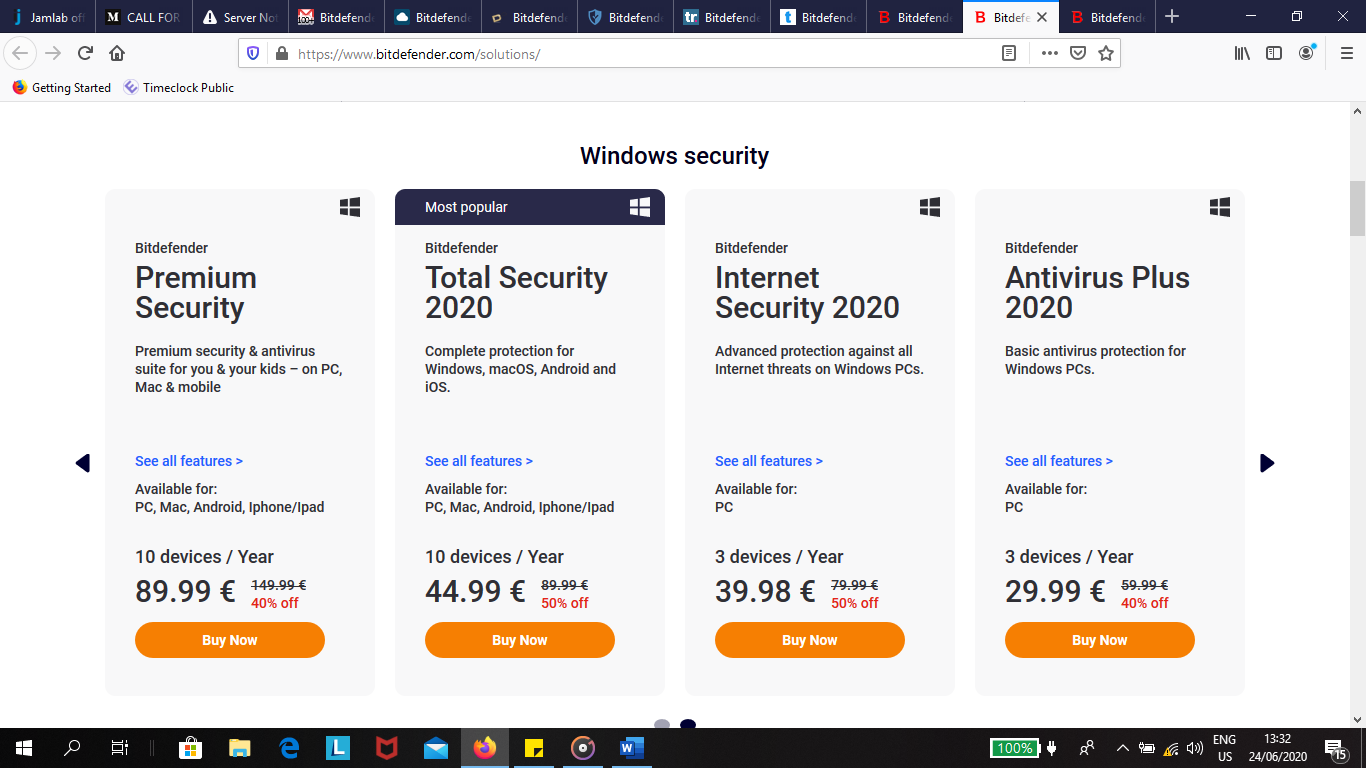Open the Firefox hamburger menu
The height and width of the screenshot is (768, 1366).
[1346, 53]
